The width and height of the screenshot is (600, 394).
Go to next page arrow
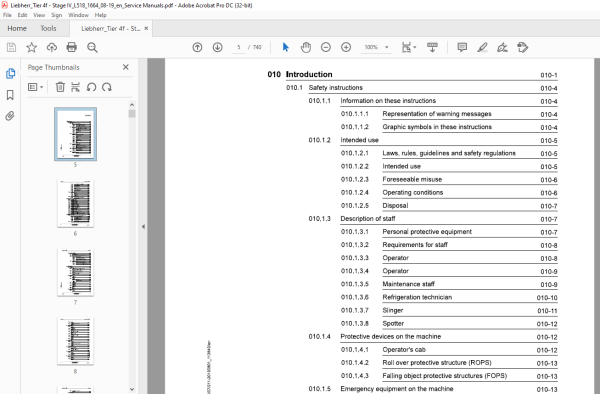(x=217, y=47)
